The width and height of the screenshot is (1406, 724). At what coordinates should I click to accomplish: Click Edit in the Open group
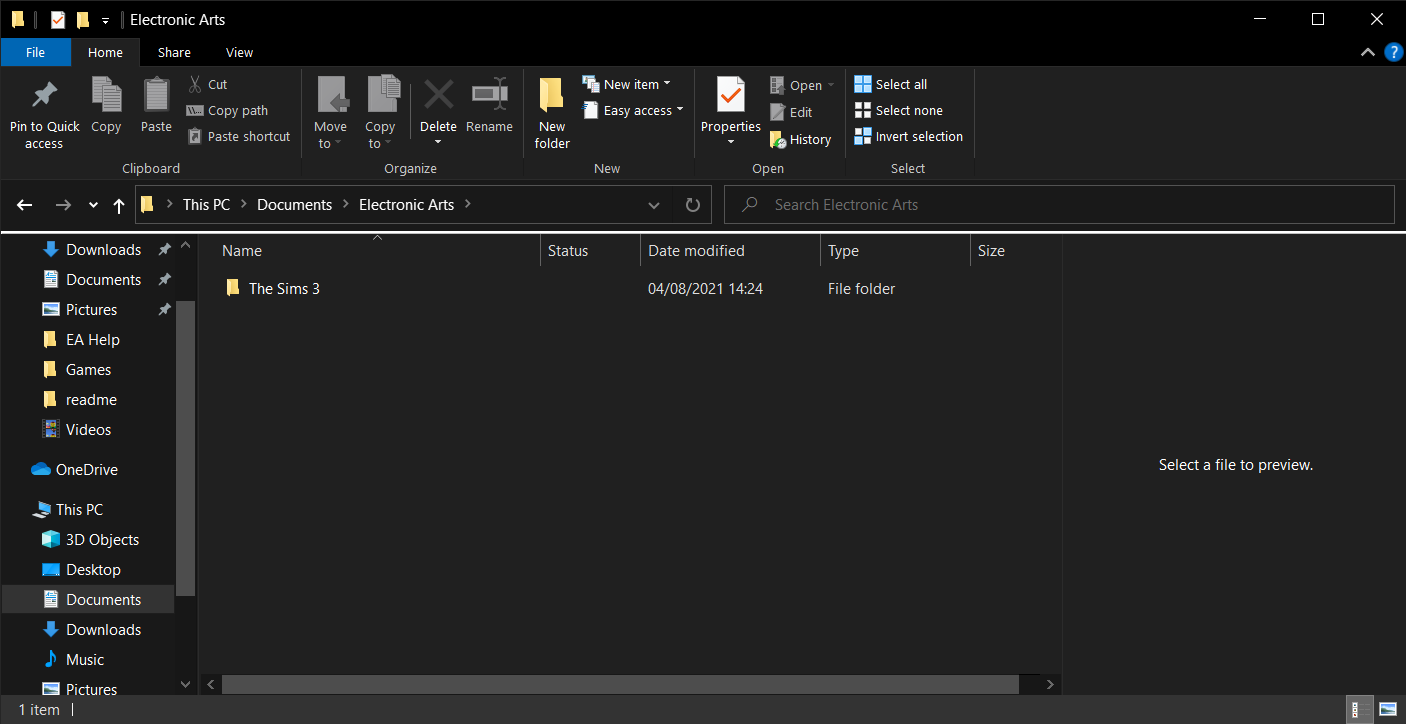tap(791, 113)
